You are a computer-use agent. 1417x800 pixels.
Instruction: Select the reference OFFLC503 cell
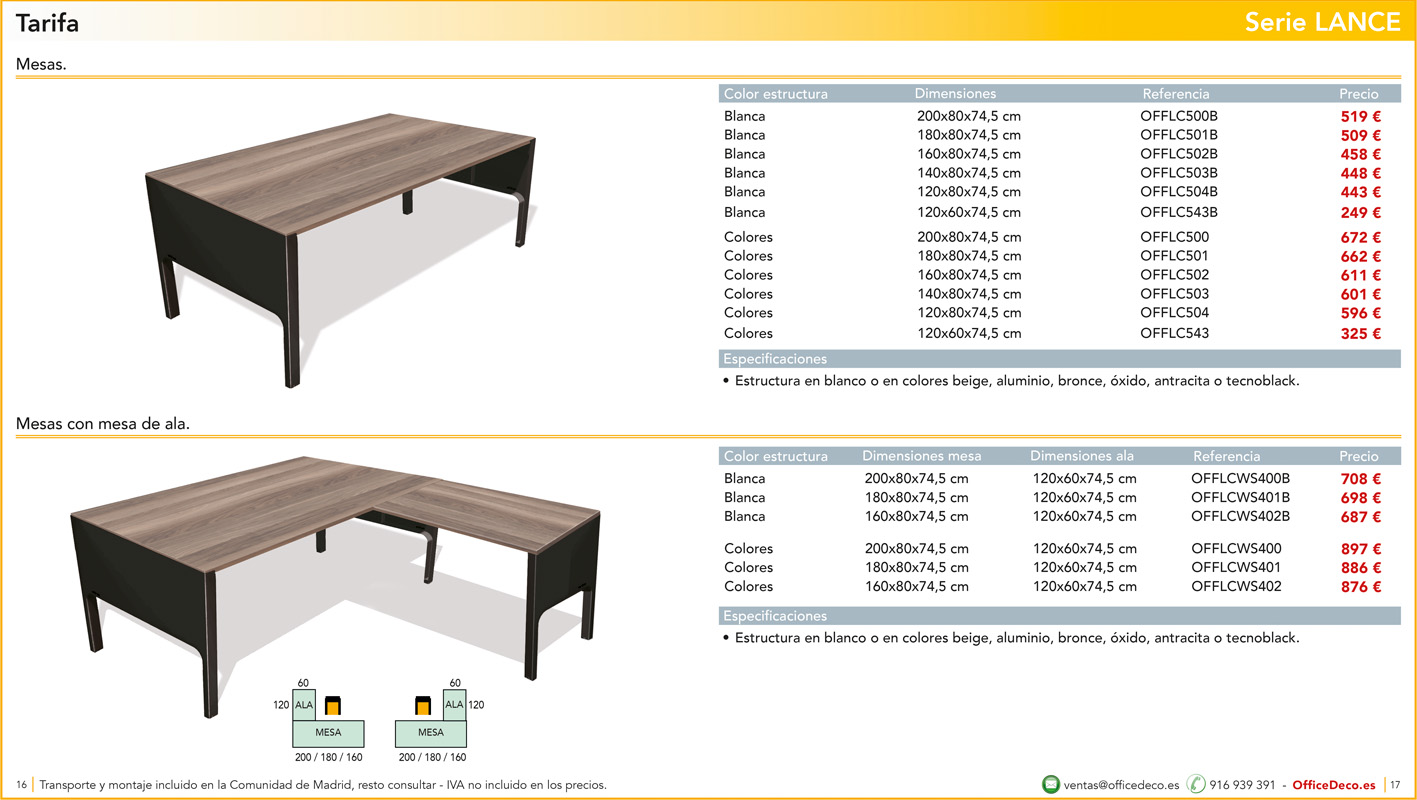click(1174, 294)
